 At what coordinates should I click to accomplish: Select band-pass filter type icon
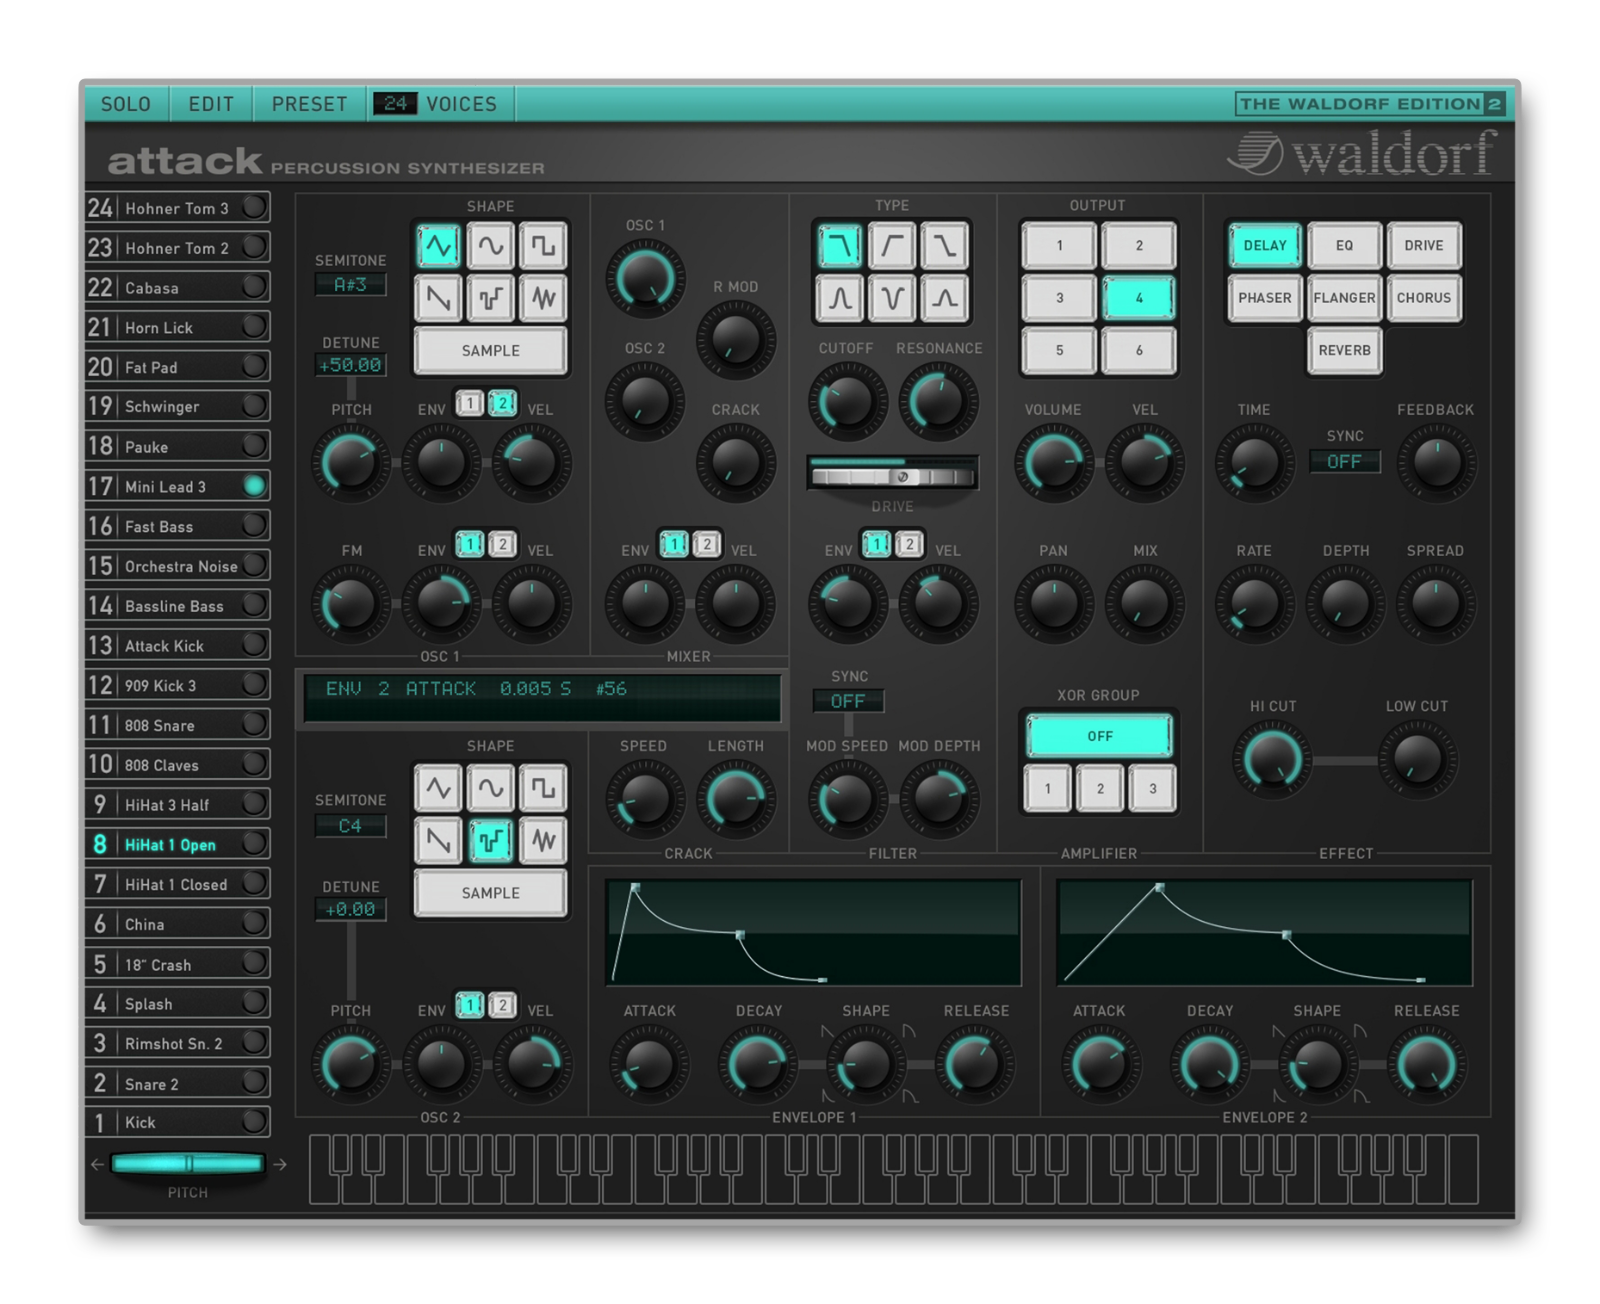(x=839, y=298)
